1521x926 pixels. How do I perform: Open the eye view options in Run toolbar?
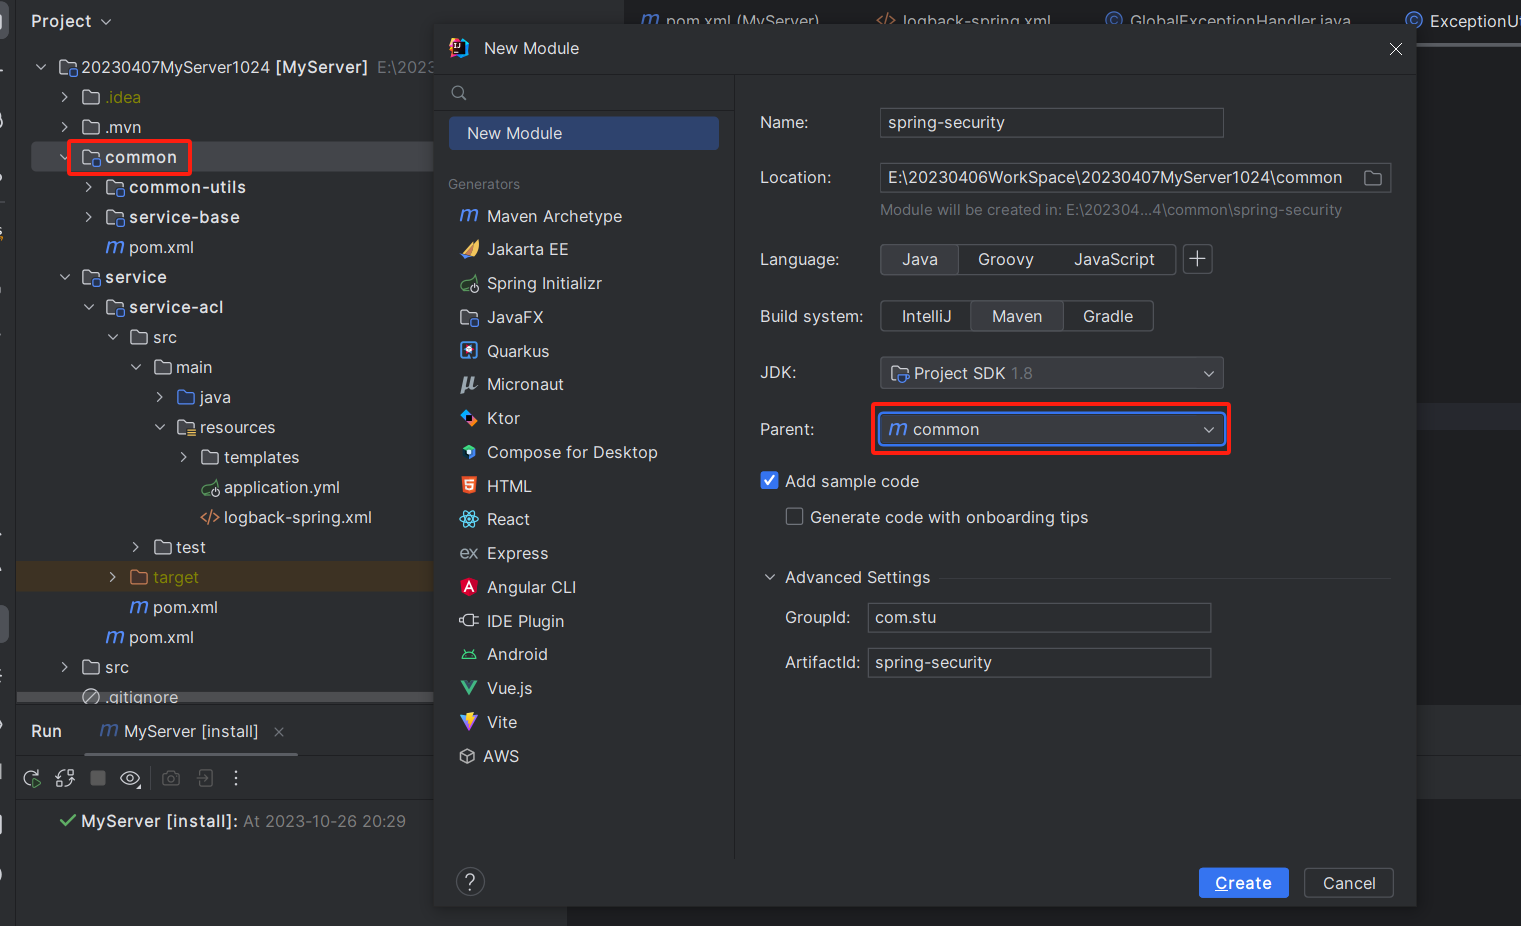(130, 778)
